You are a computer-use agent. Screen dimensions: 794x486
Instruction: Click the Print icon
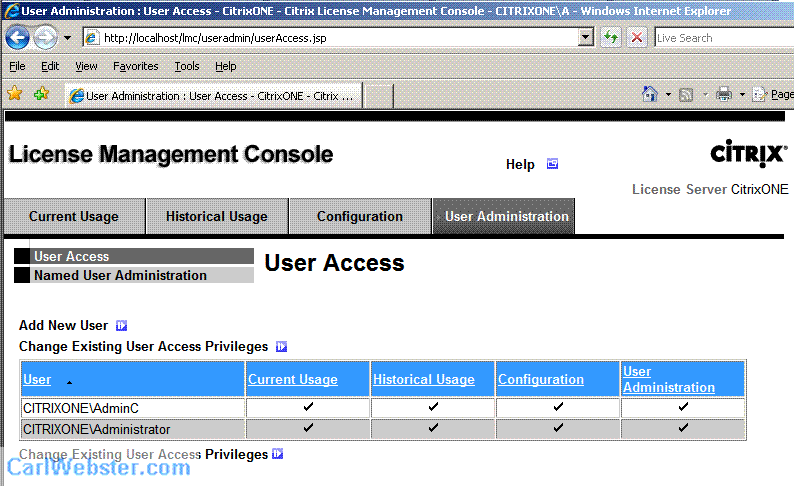coord(724,94)
